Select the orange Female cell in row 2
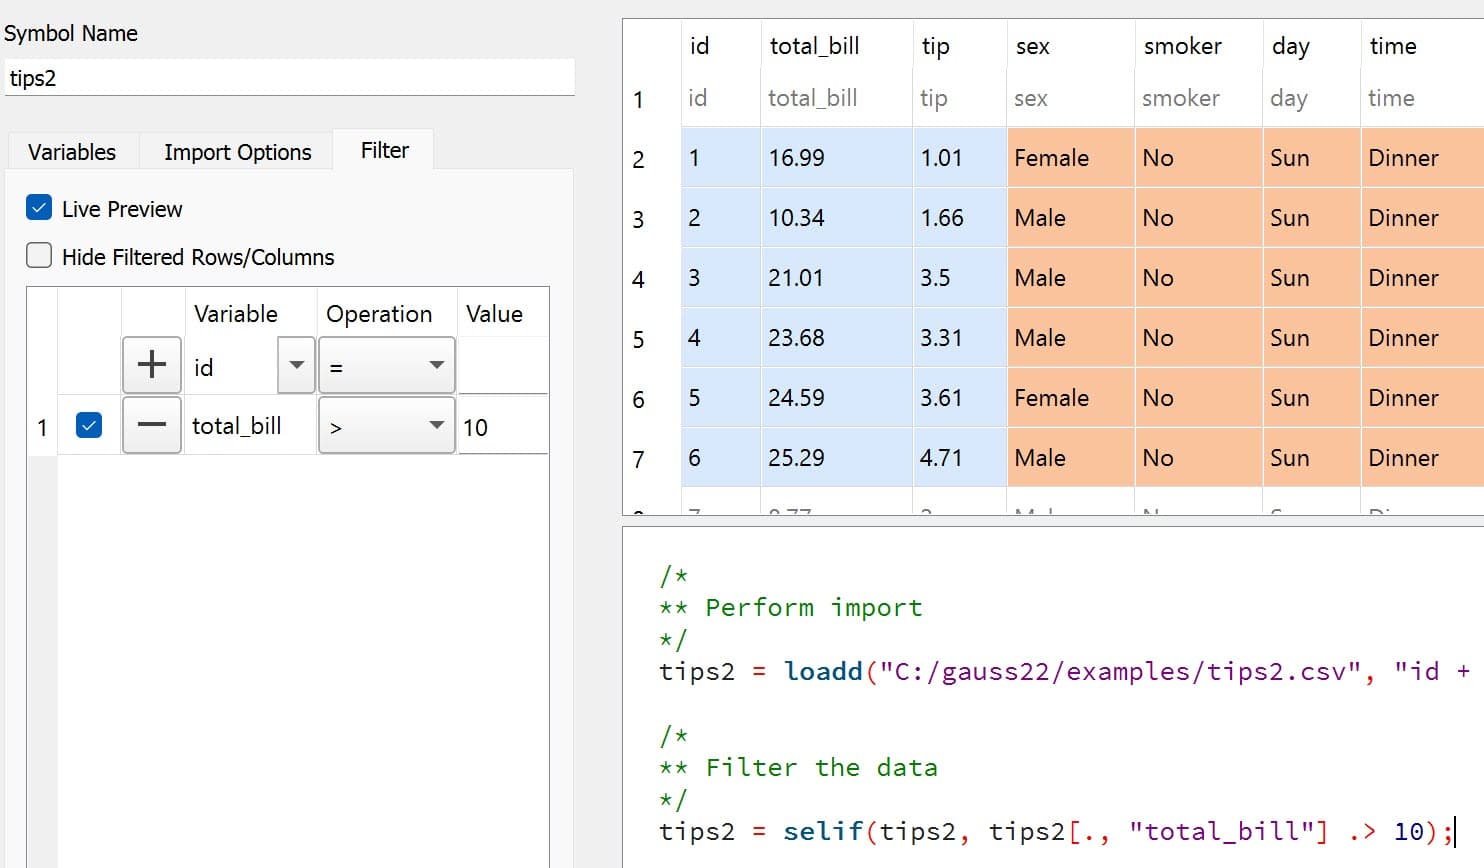This screenshot has height=868, width=1484. [x=1069, y=158]
